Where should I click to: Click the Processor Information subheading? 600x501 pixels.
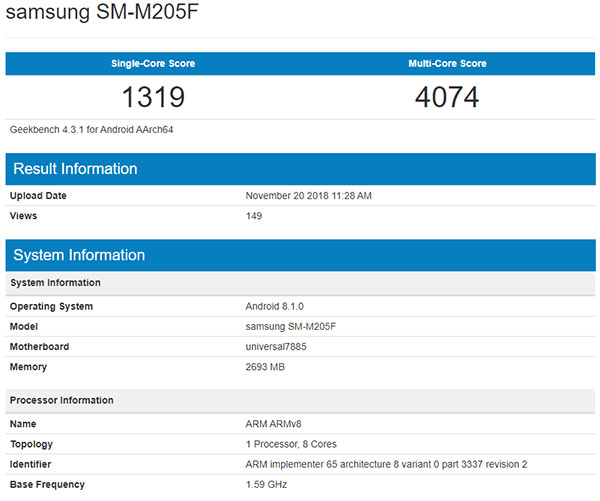click(x=62, y=400)
